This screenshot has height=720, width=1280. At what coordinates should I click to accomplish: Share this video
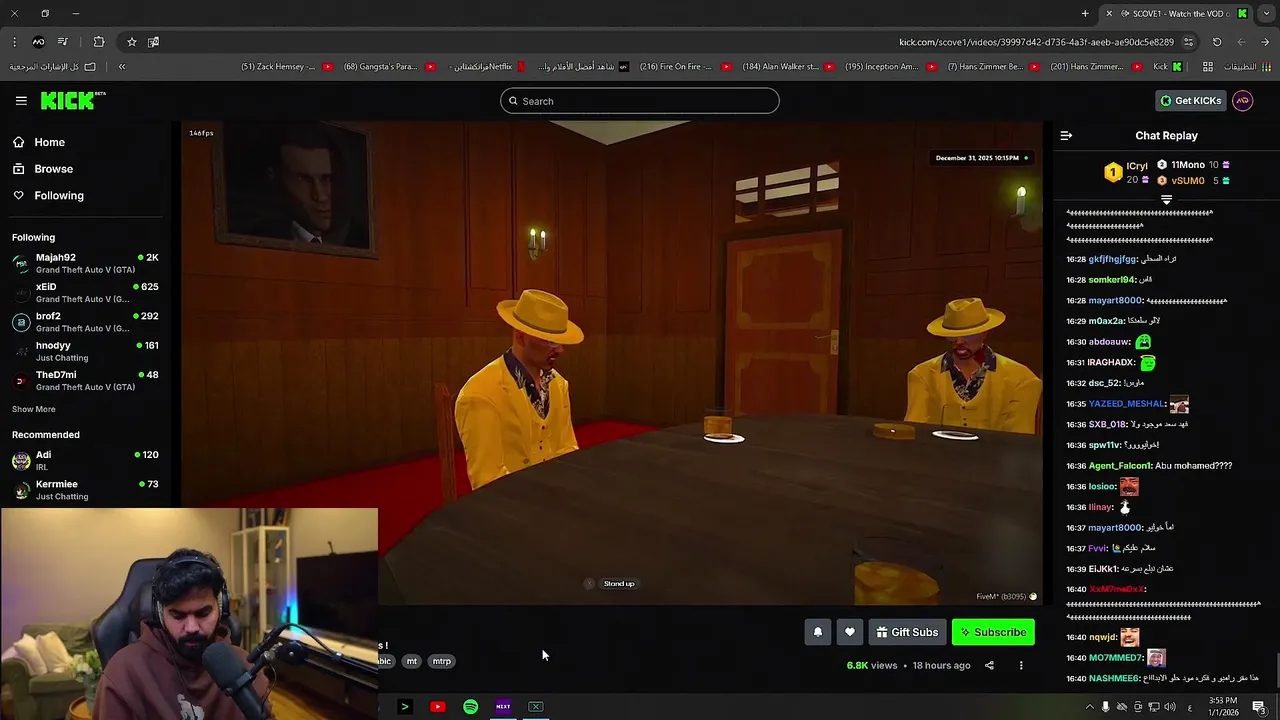(x=989, y=665)
